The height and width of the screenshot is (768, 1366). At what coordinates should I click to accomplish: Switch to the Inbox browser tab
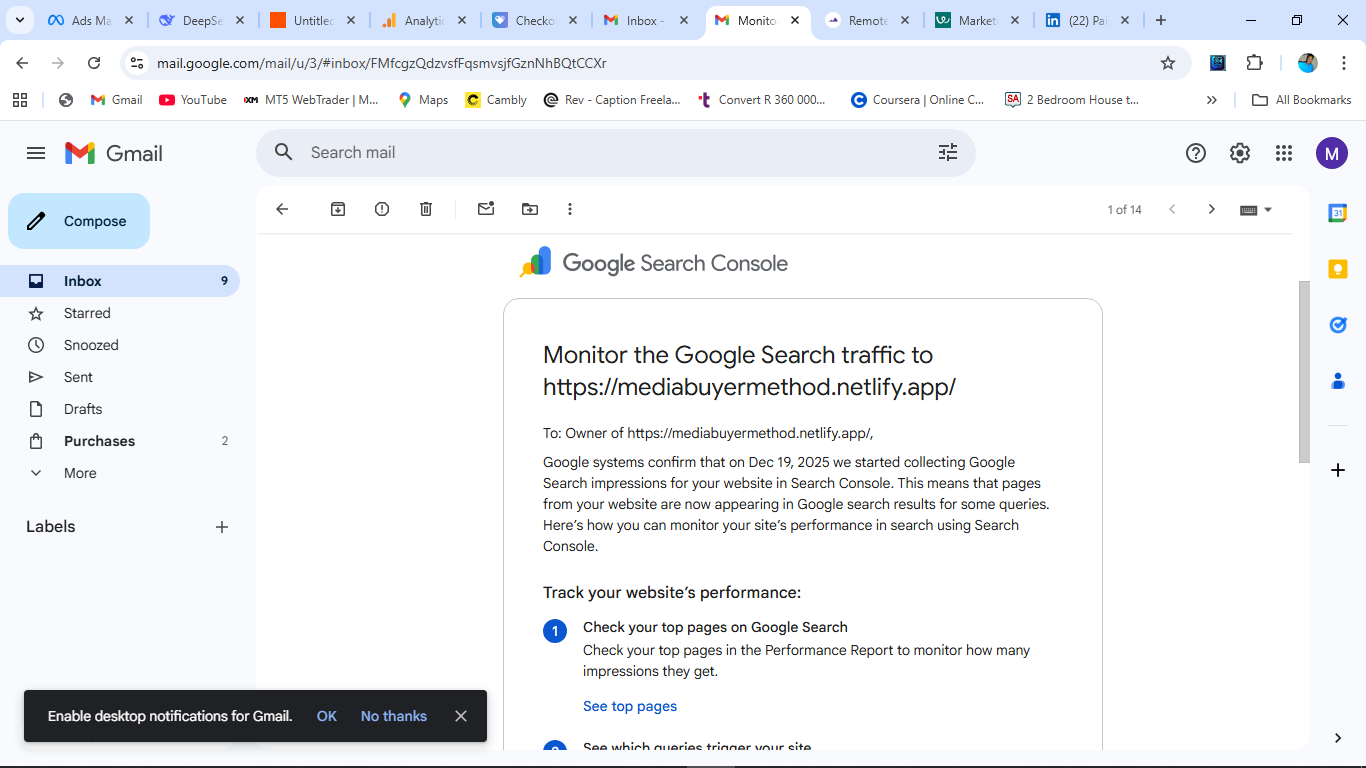click(645, 20)
